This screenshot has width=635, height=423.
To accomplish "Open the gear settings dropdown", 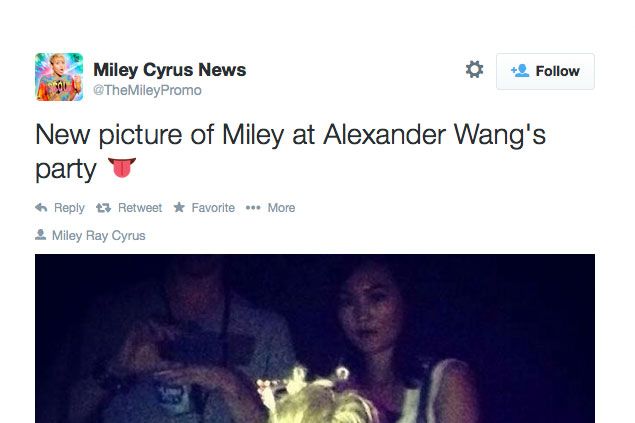I will 474,69.
